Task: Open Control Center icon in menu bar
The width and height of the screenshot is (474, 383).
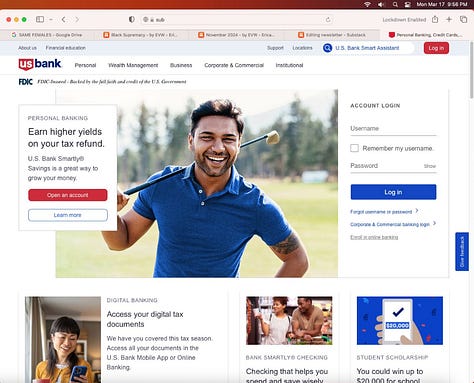Action: 407,4
